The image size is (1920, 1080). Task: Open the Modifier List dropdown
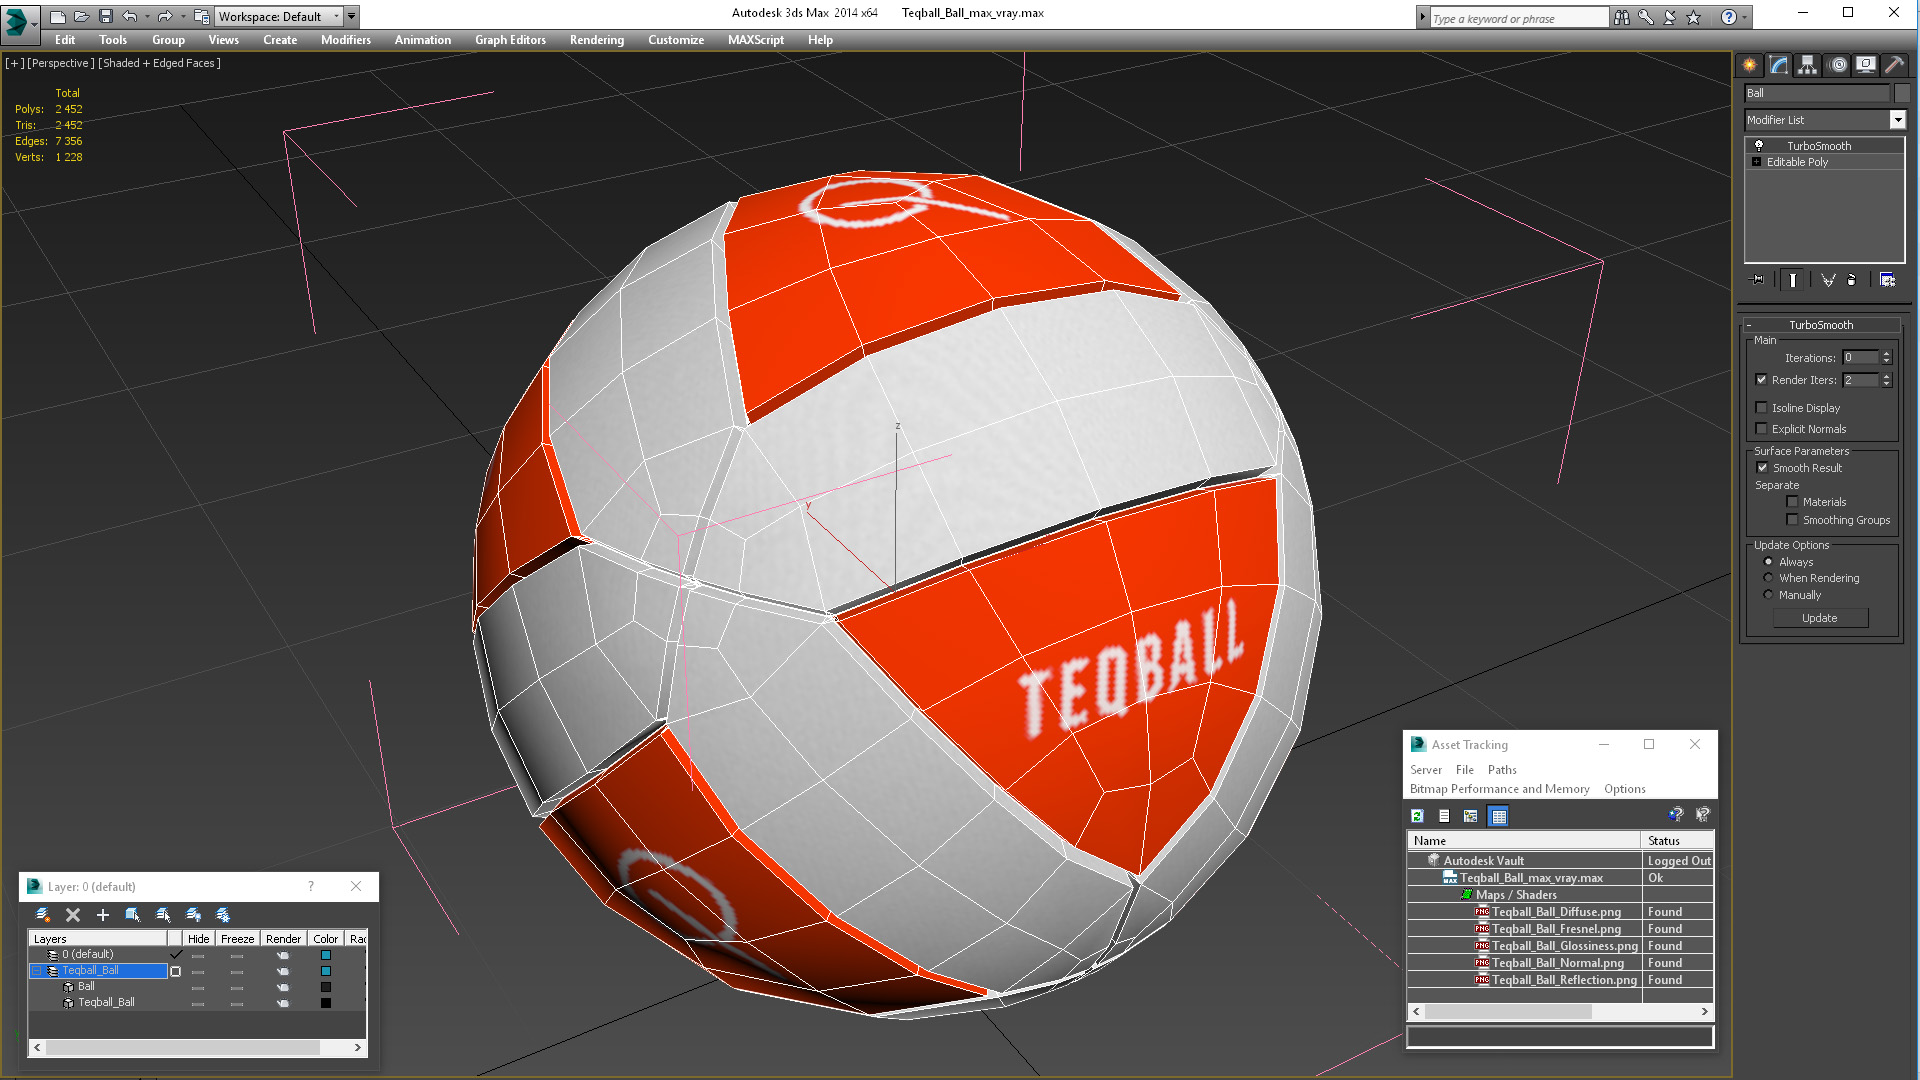pyautogui.click(x=1897, y=120)
